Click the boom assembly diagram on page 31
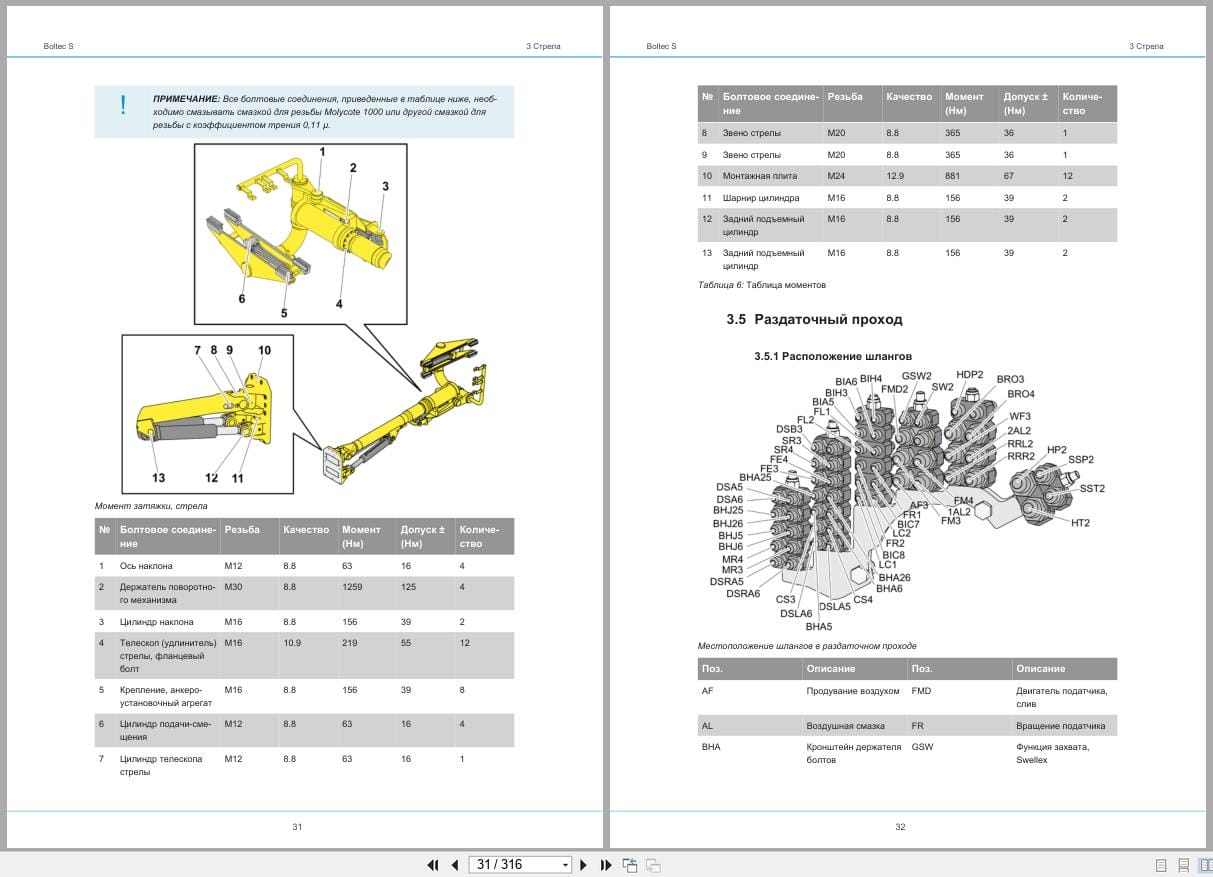 [300, 230]
